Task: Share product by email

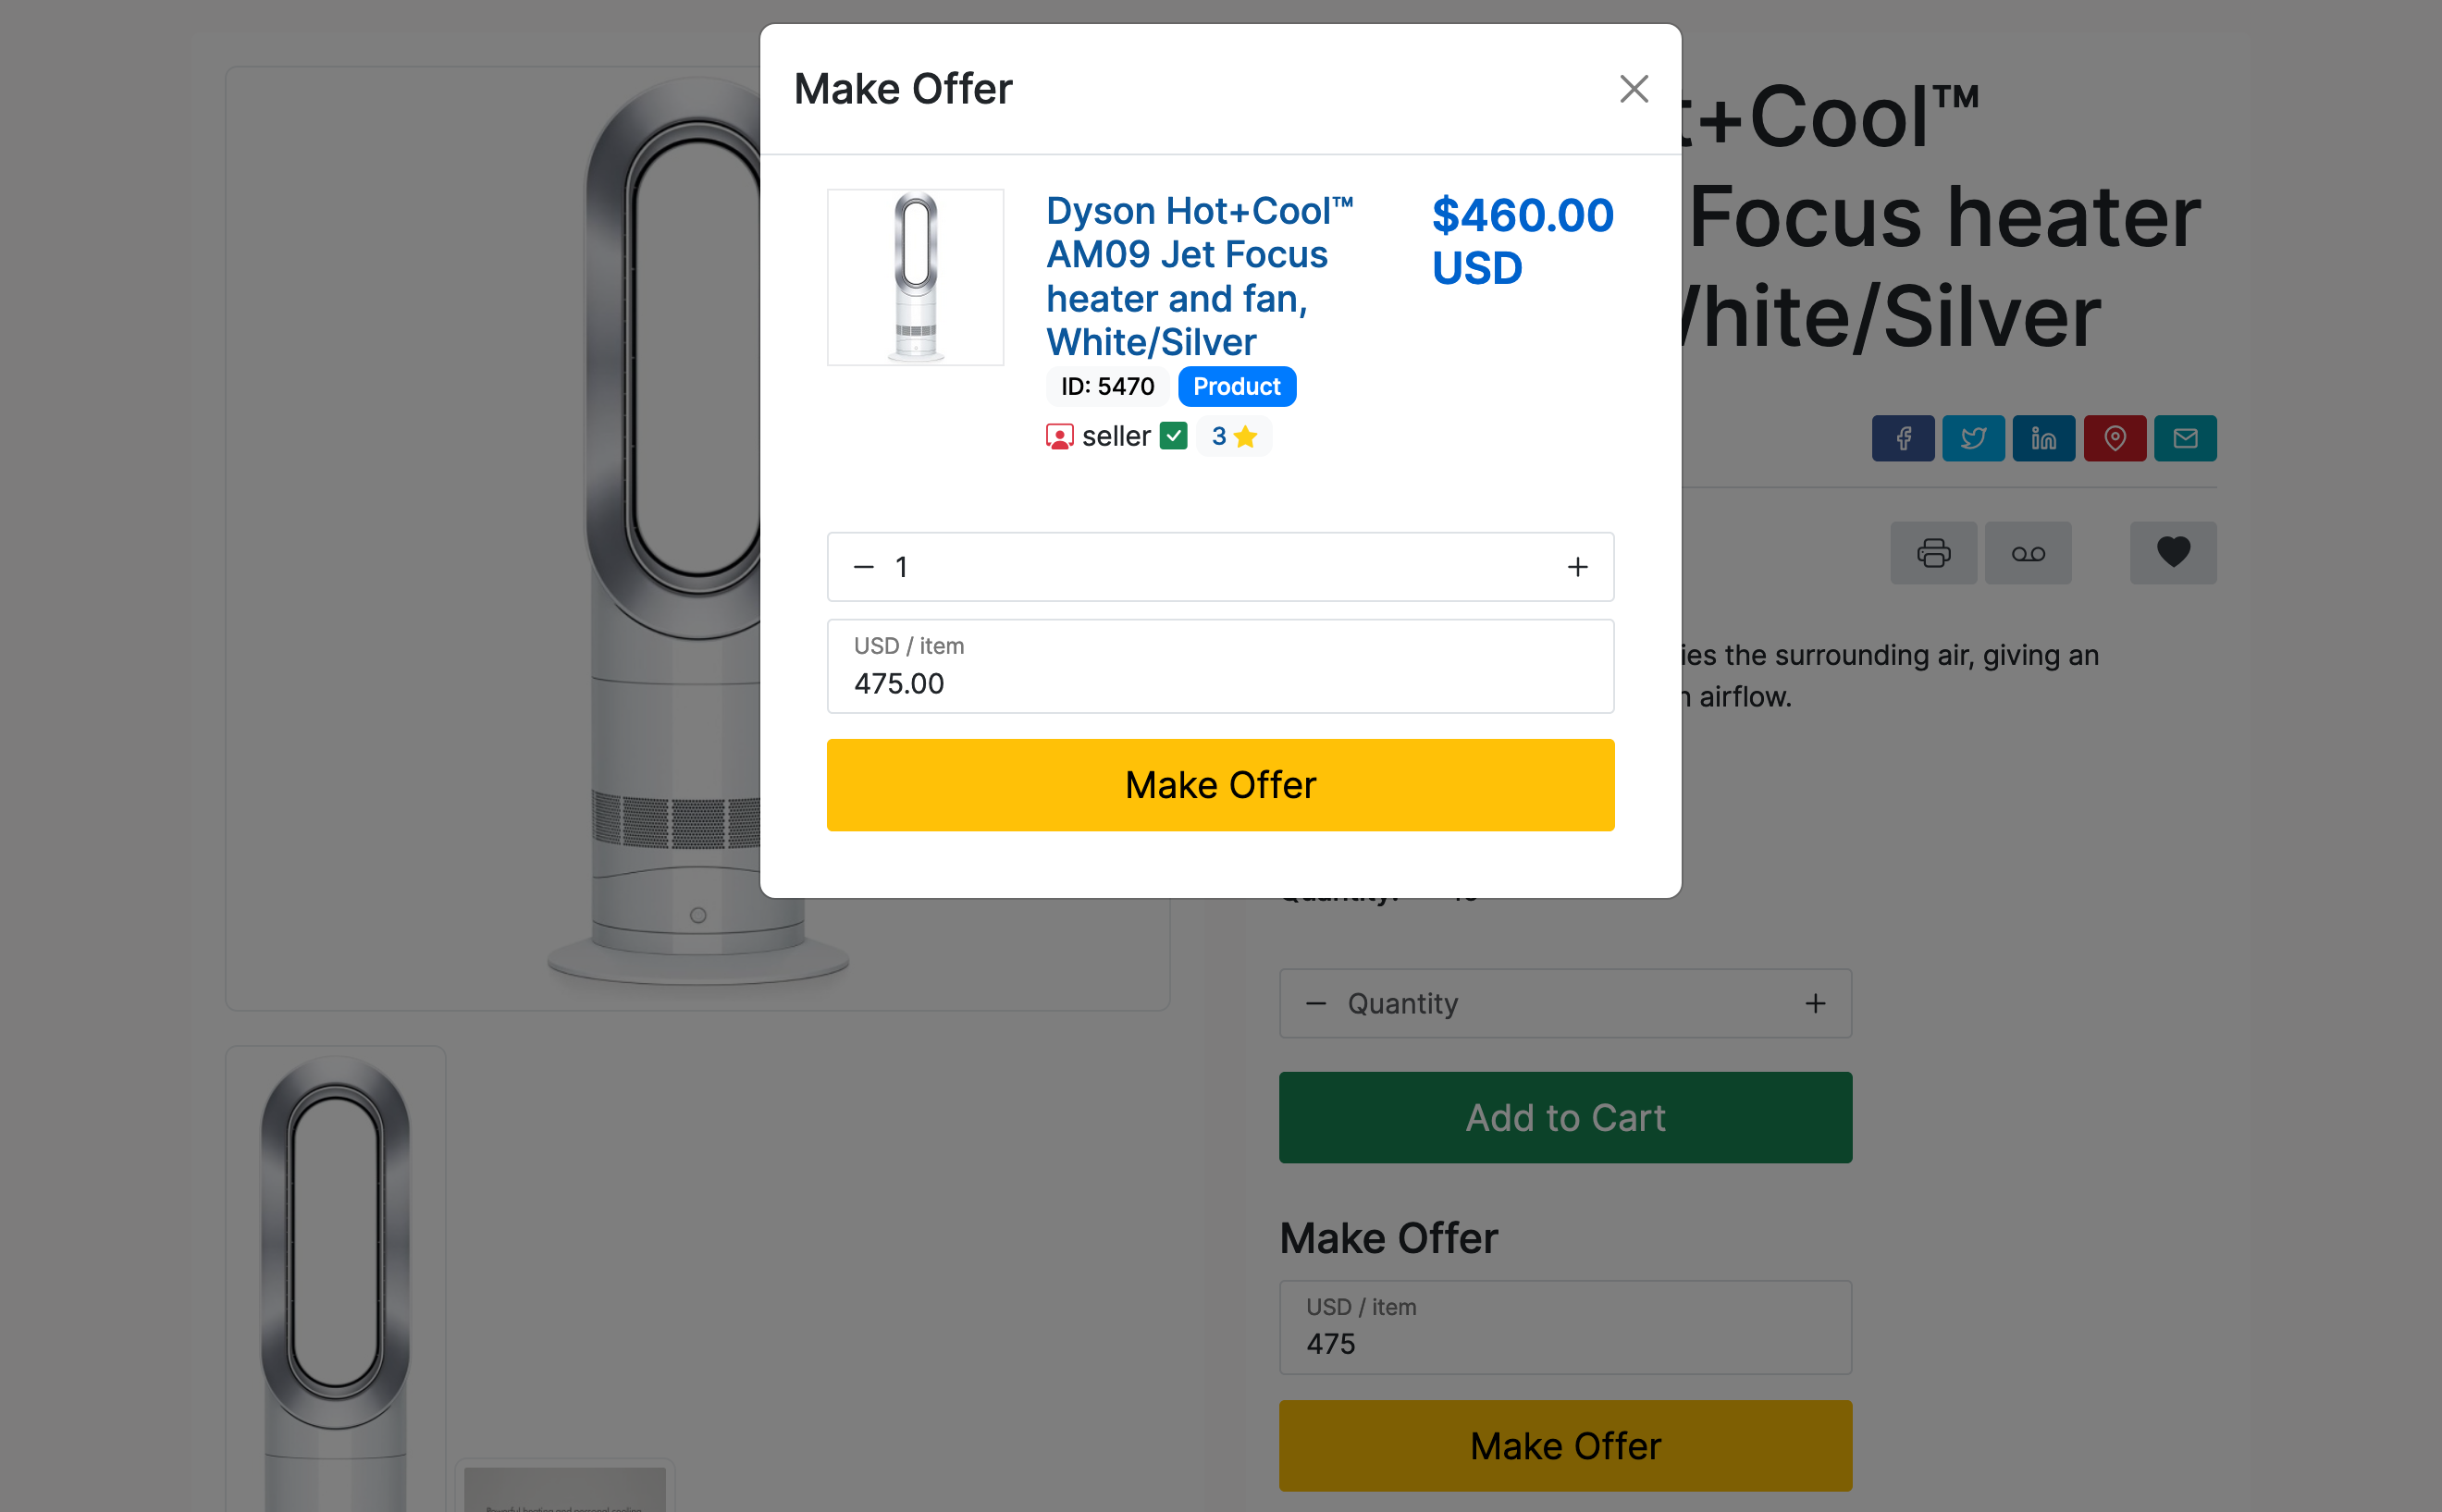Action: (x=2185, y=438)
